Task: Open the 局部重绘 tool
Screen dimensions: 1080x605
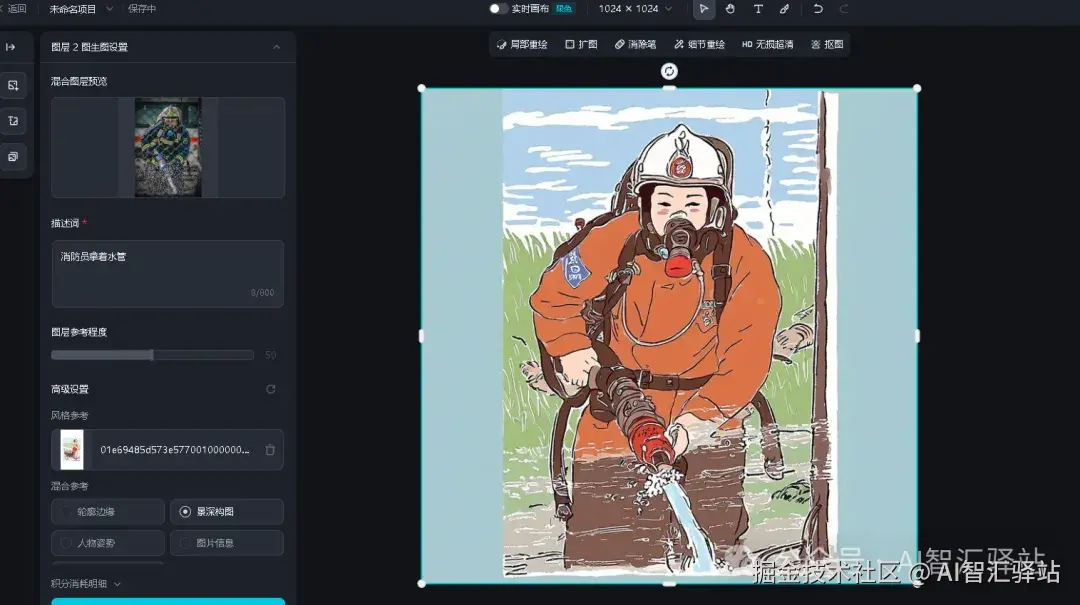Action: pos(522,45)
